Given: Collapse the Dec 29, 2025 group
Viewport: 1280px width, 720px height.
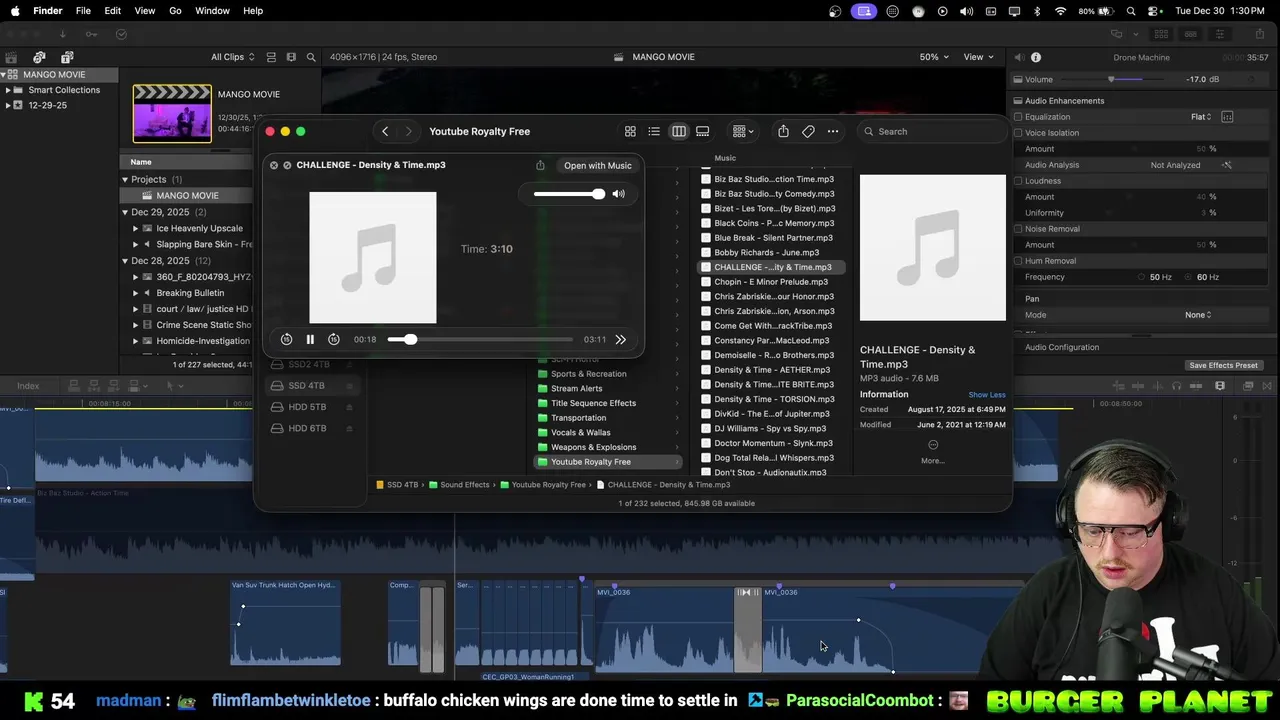Looking at the screenshot, I should [x=125, y=212].
